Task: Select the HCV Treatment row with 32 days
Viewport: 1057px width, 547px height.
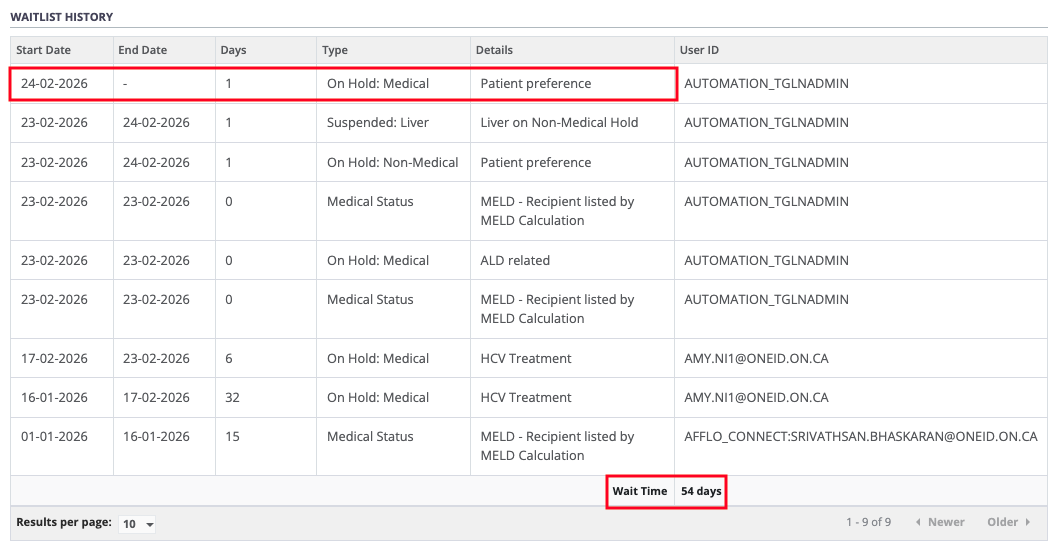Action: pyautogui.click(x=526, y=397)
